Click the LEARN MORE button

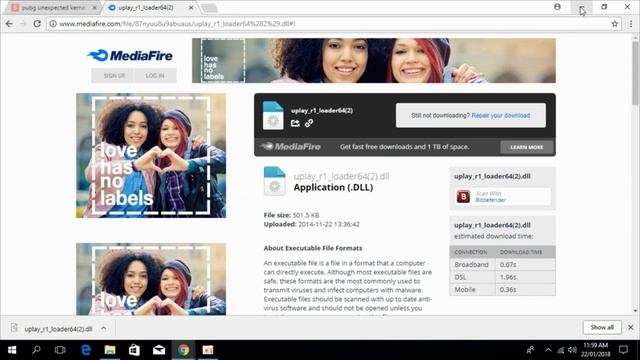527,147
